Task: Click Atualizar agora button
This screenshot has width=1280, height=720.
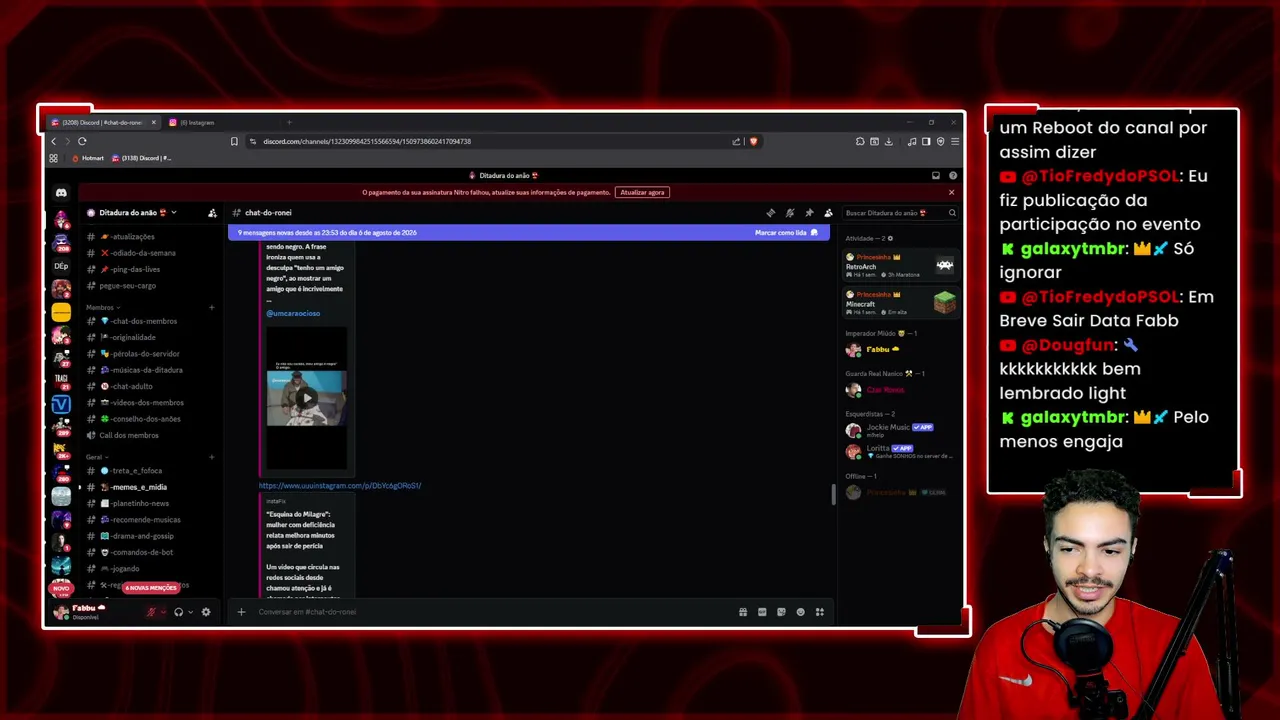Action: pyautogui.click(x=642, y=192)
